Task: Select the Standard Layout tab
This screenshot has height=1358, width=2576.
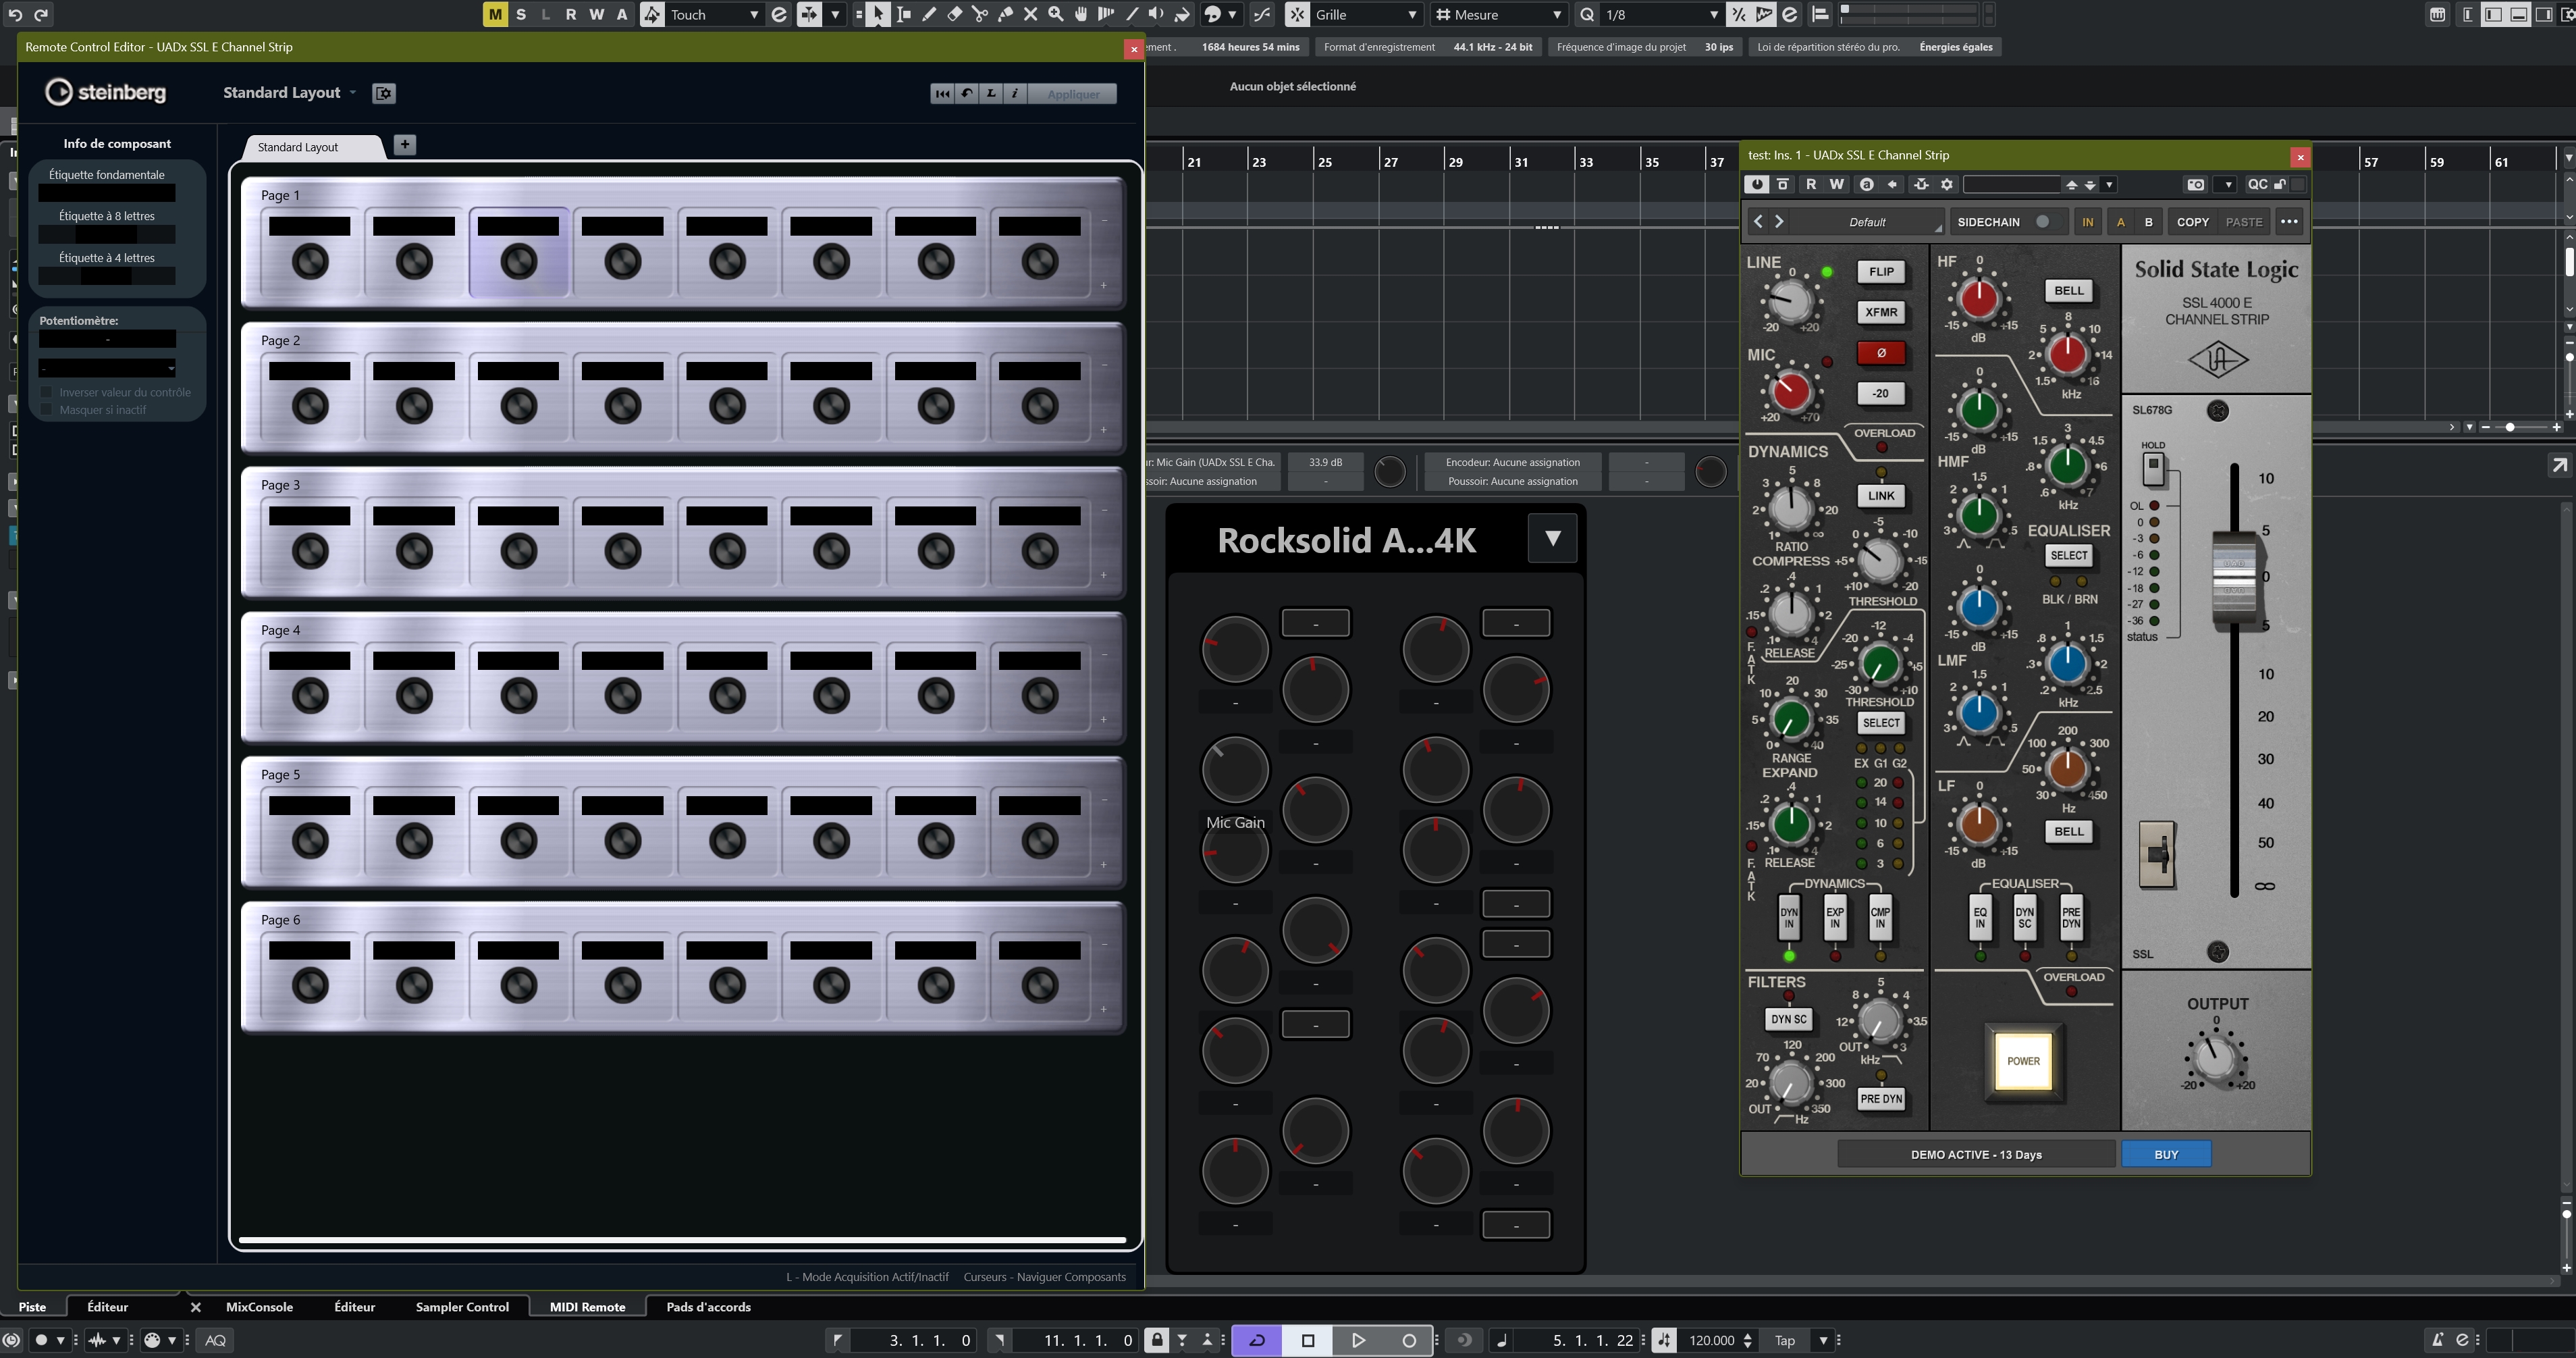Action: 313,147
